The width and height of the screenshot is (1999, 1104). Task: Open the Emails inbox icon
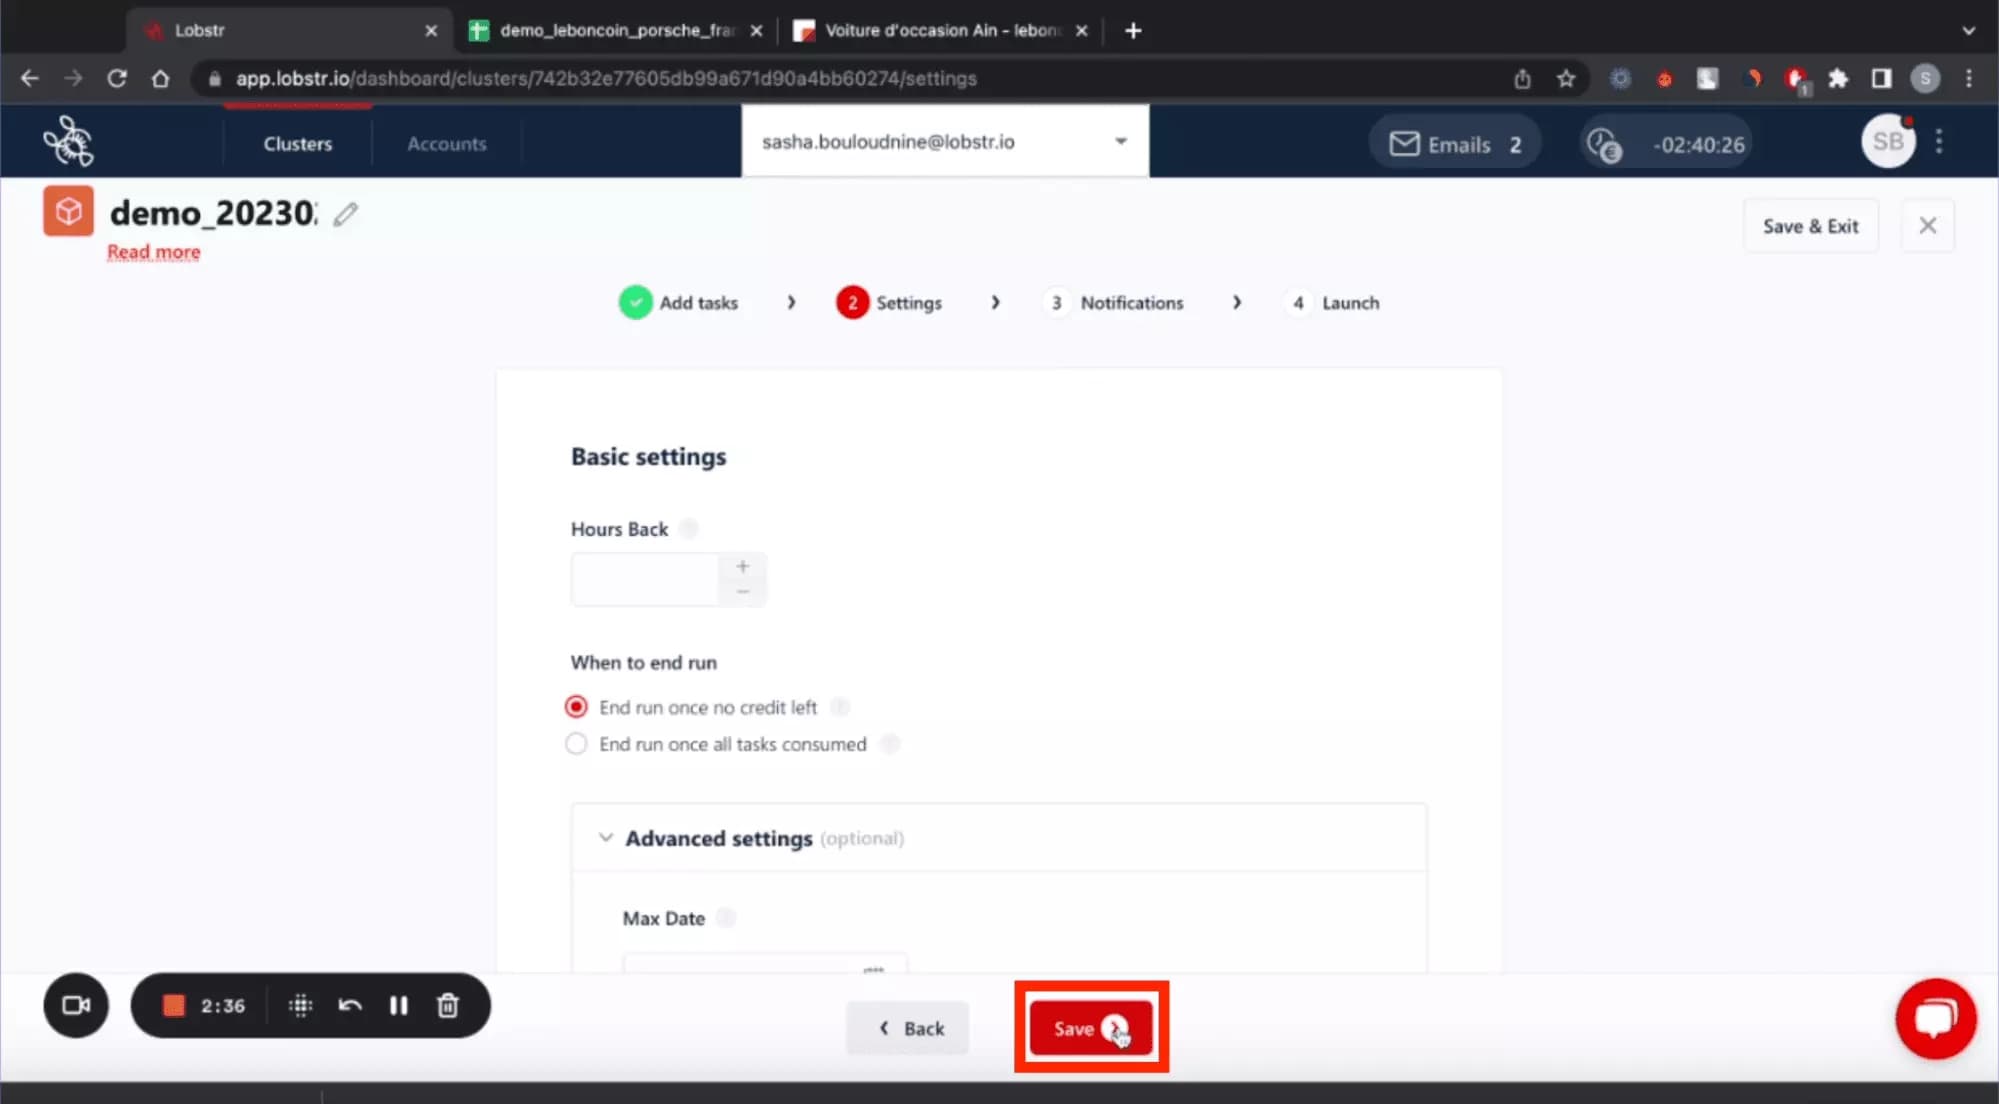[1404, 143]
